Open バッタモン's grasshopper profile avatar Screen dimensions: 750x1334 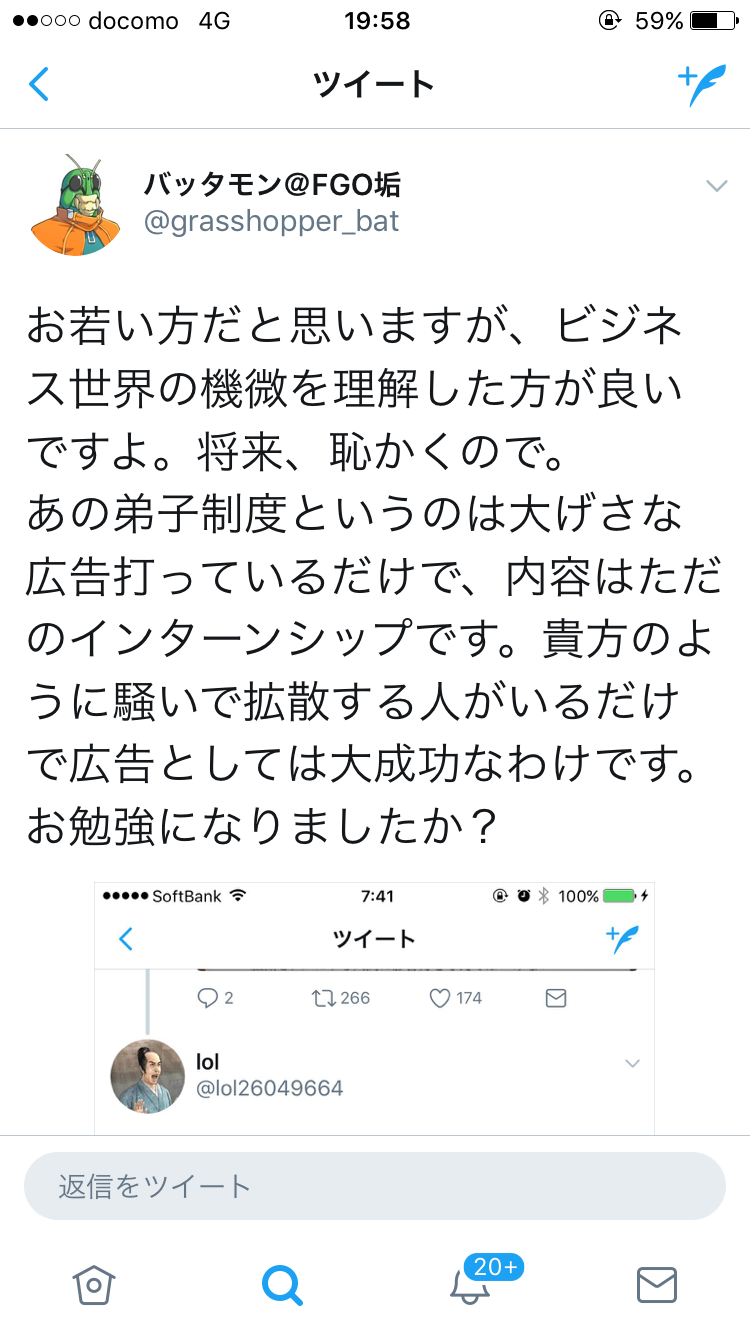point(76,206)
